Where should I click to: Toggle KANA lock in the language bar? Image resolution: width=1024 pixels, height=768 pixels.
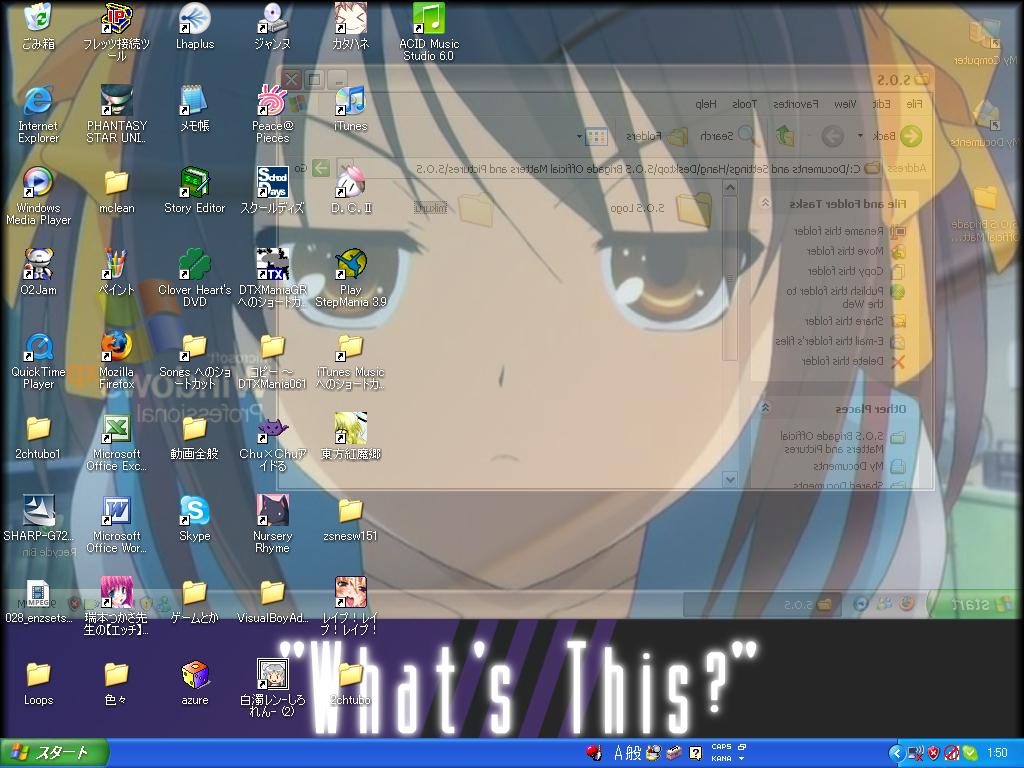722,759
